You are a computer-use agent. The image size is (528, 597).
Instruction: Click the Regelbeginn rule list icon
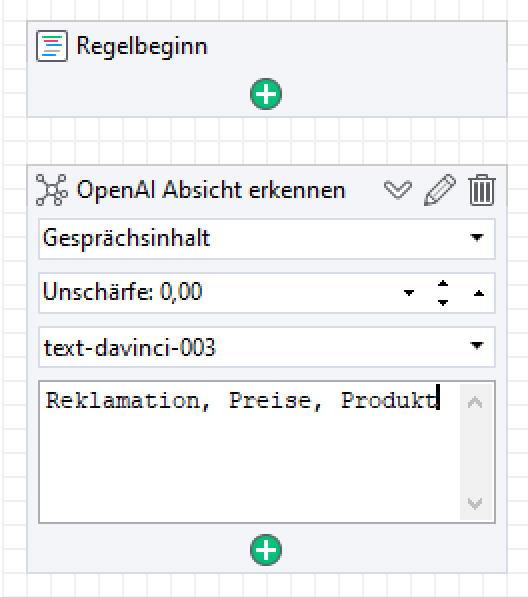pyautogui.click(x=52, y=46)
